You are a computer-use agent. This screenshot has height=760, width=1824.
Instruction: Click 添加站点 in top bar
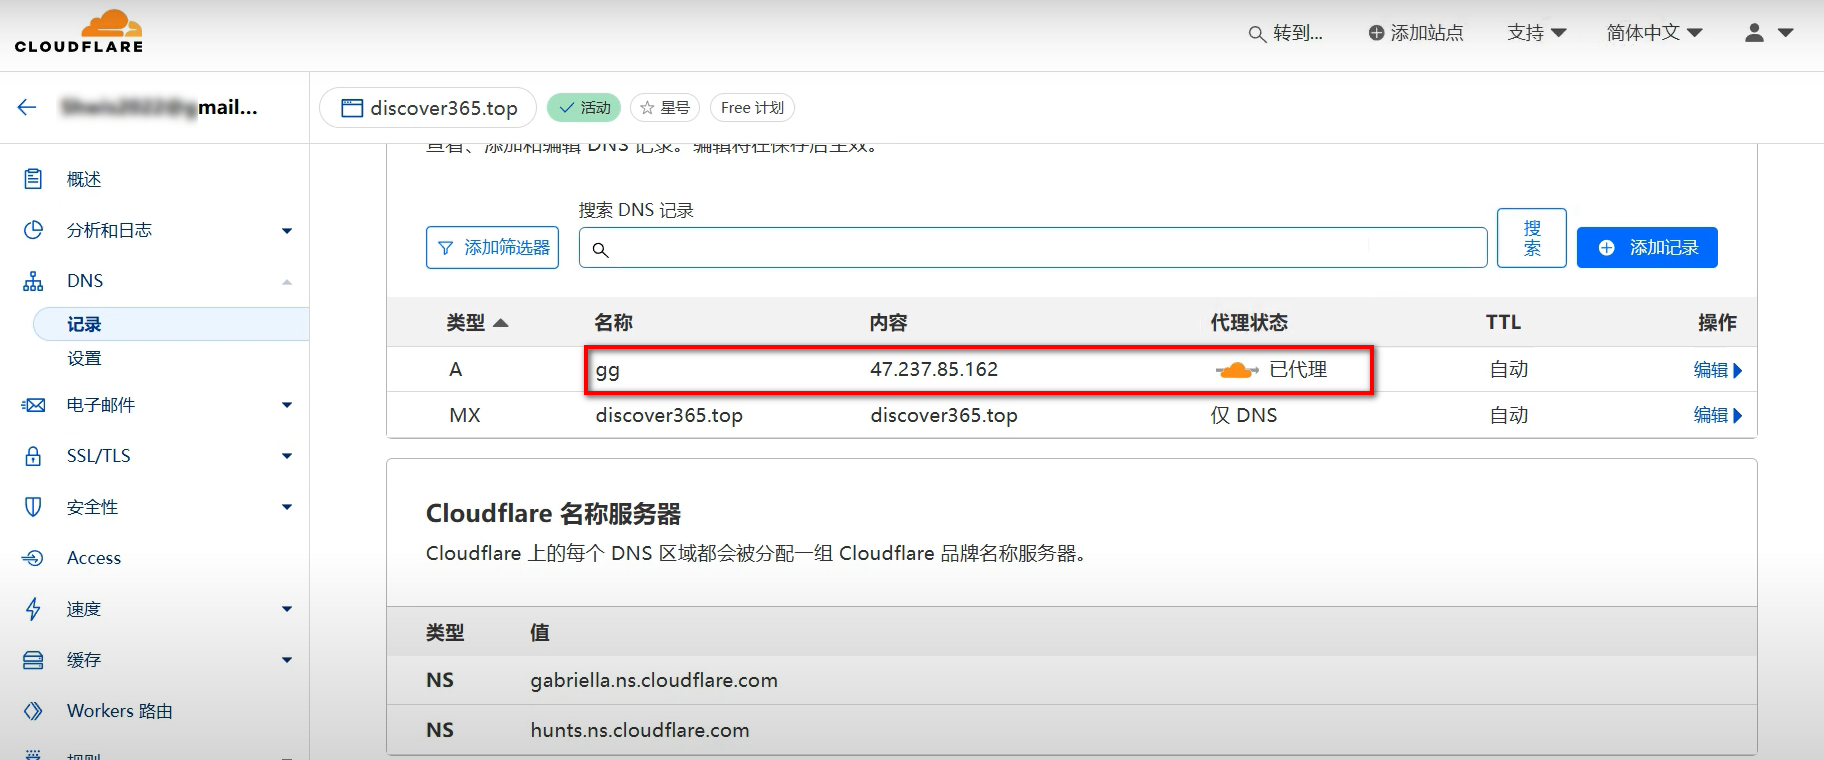coord(1416,33)
